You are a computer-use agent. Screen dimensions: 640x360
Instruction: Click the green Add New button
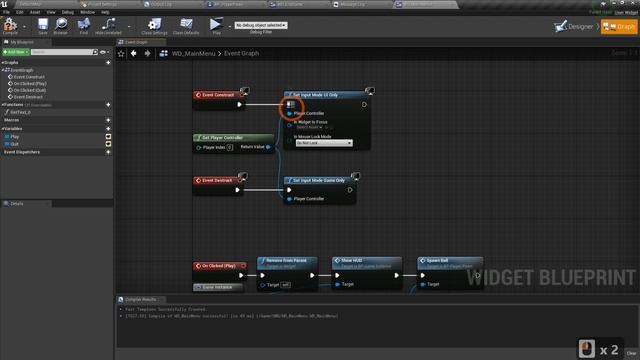[16, 52]
